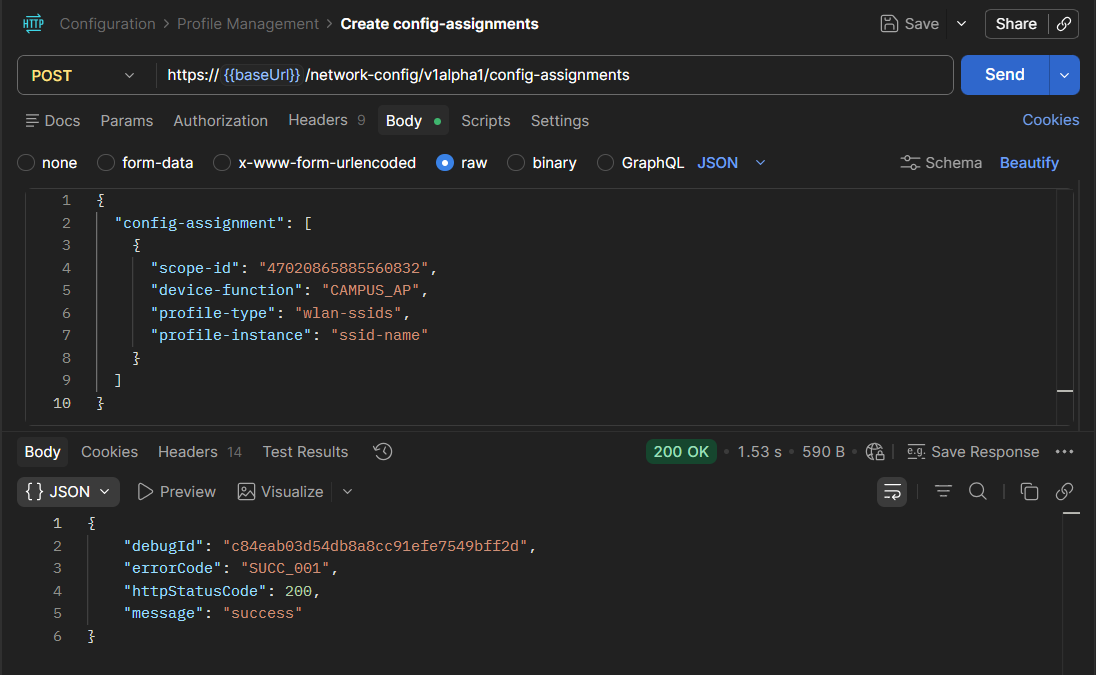This screenshot has height=675, width=1096.
Task: Open the three-dot response options menu
Action: (x=1064, y=452)
